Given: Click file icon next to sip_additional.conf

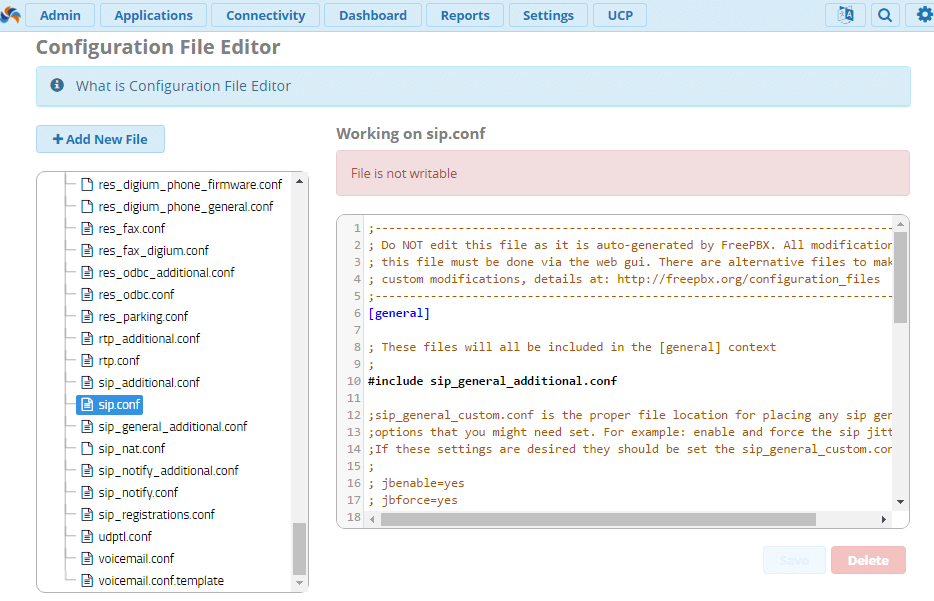Looking at the screenshot, I should [x=87, y=383].
